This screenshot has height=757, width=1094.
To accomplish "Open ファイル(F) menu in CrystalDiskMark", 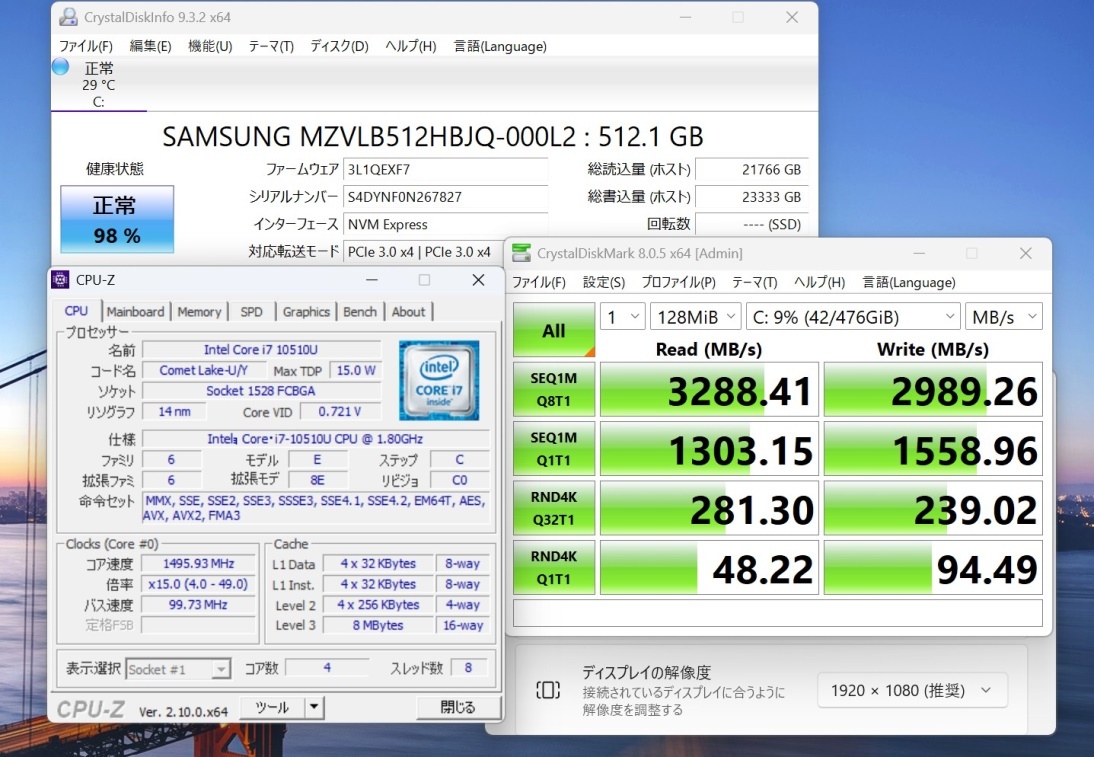I will pos(539,282).
